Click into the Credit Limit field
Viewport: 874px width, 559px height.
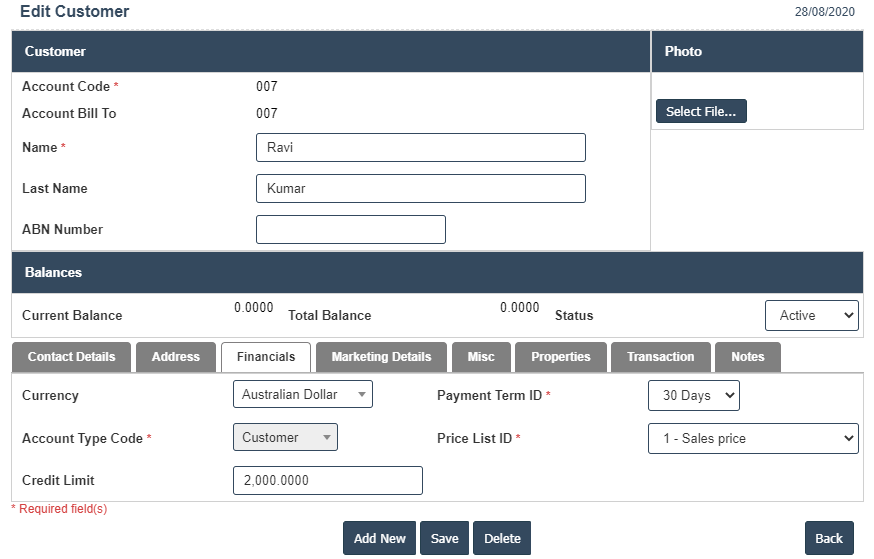(x=327, y=480)
